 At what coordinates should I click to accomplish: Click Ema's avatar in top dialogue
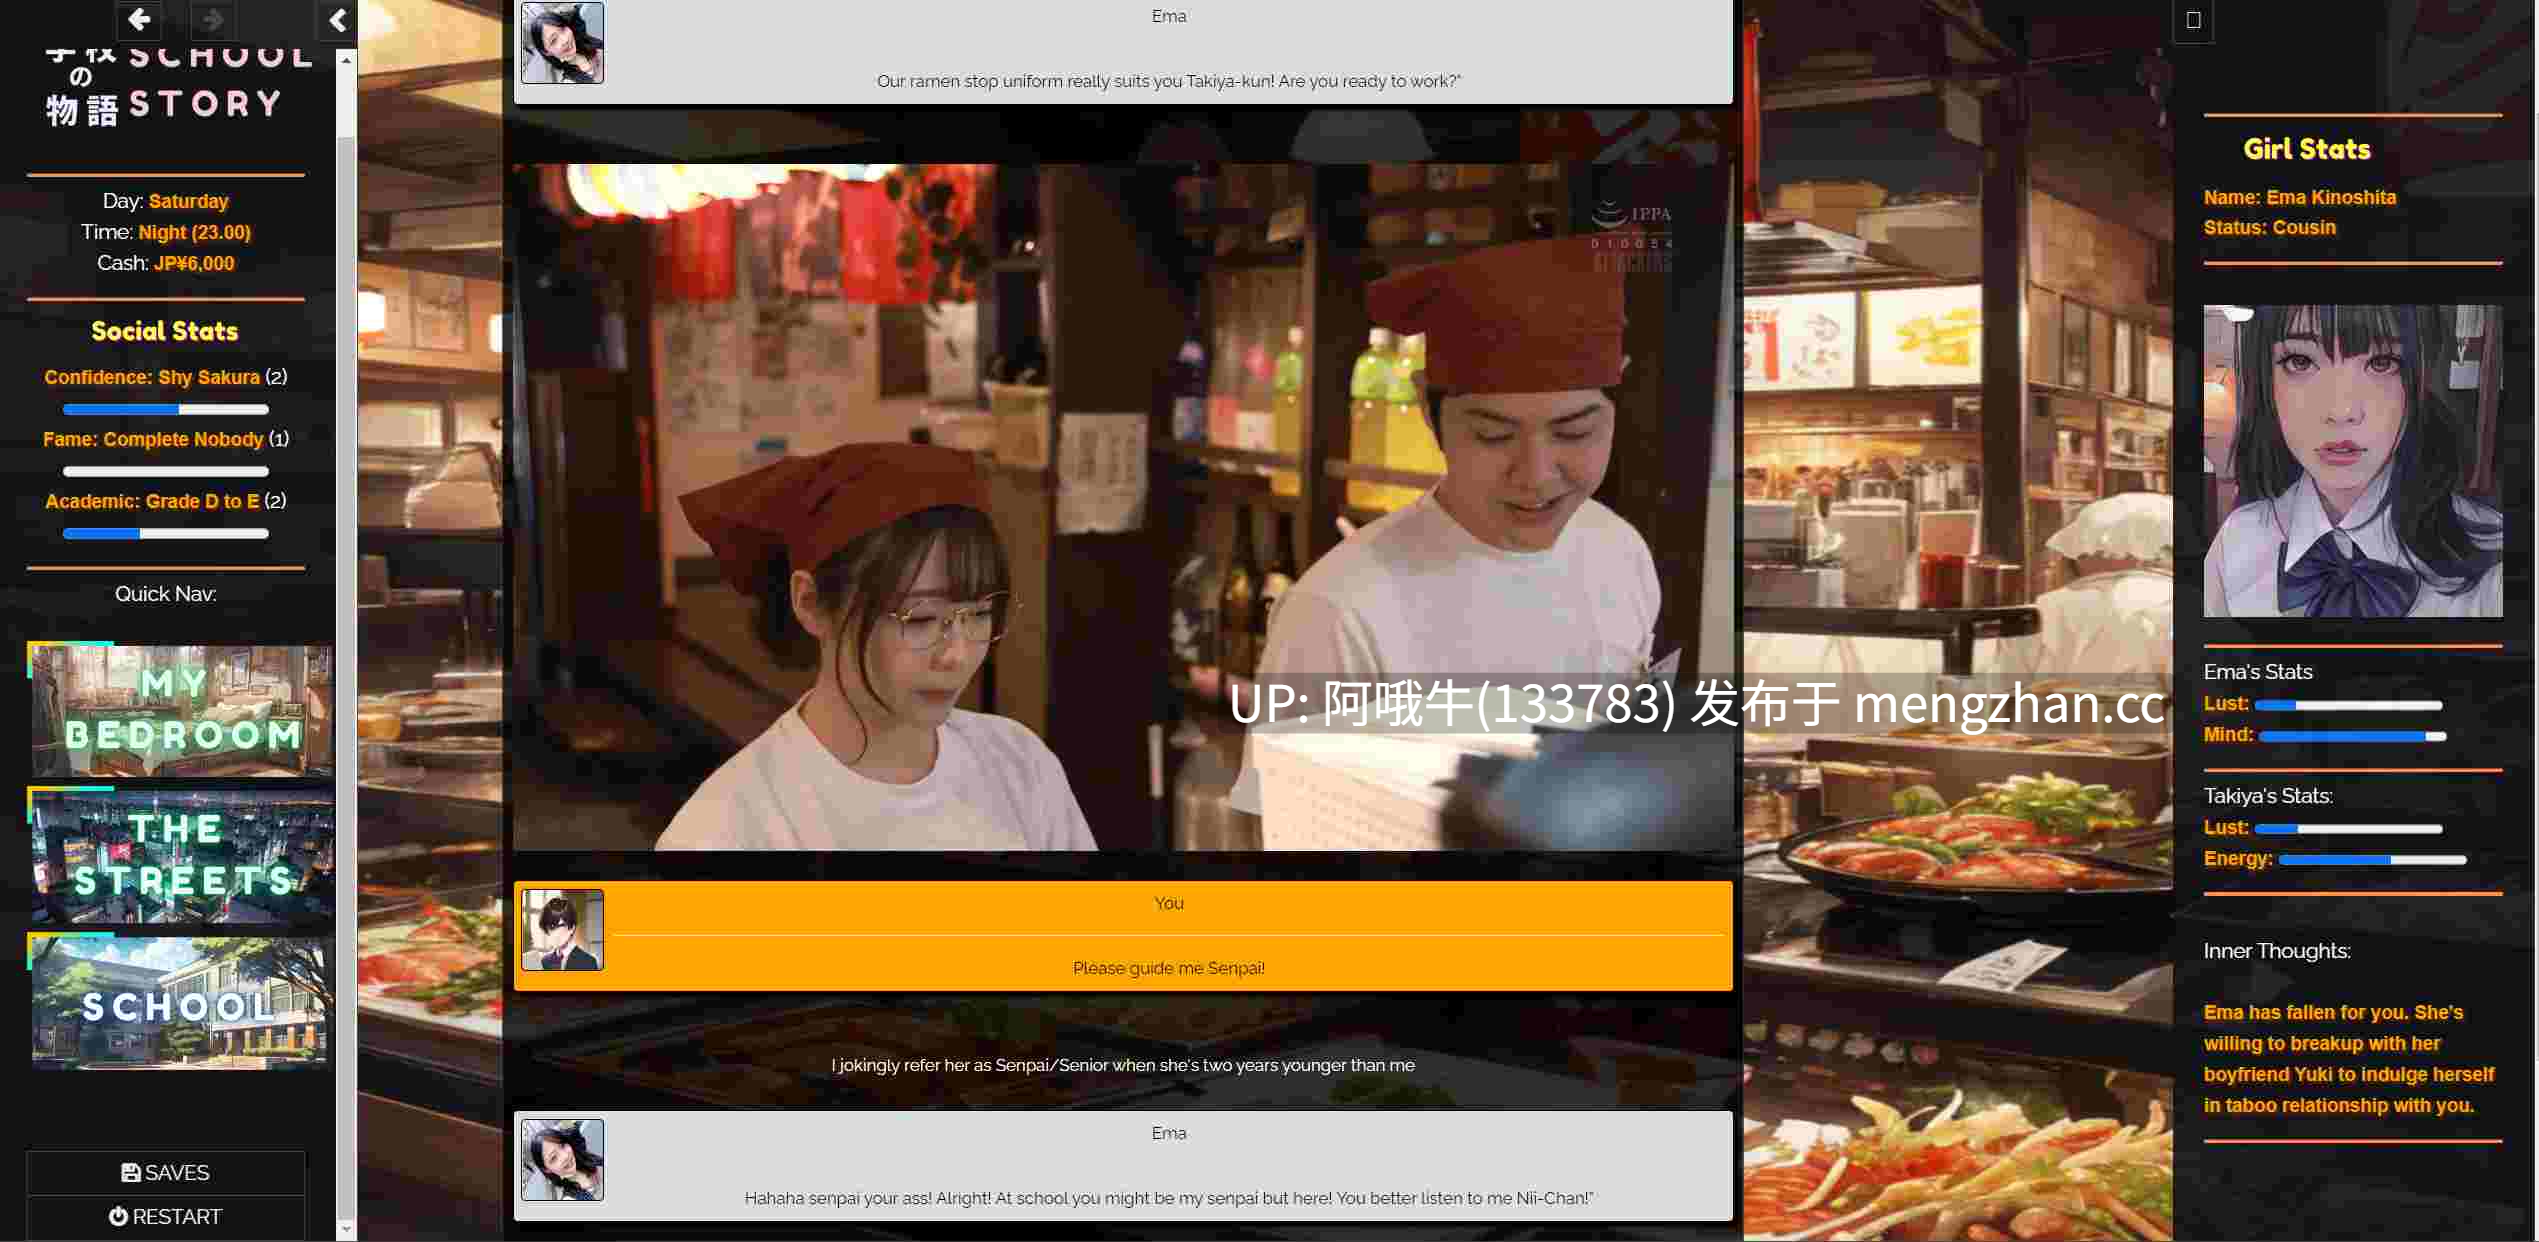point(562,42)
